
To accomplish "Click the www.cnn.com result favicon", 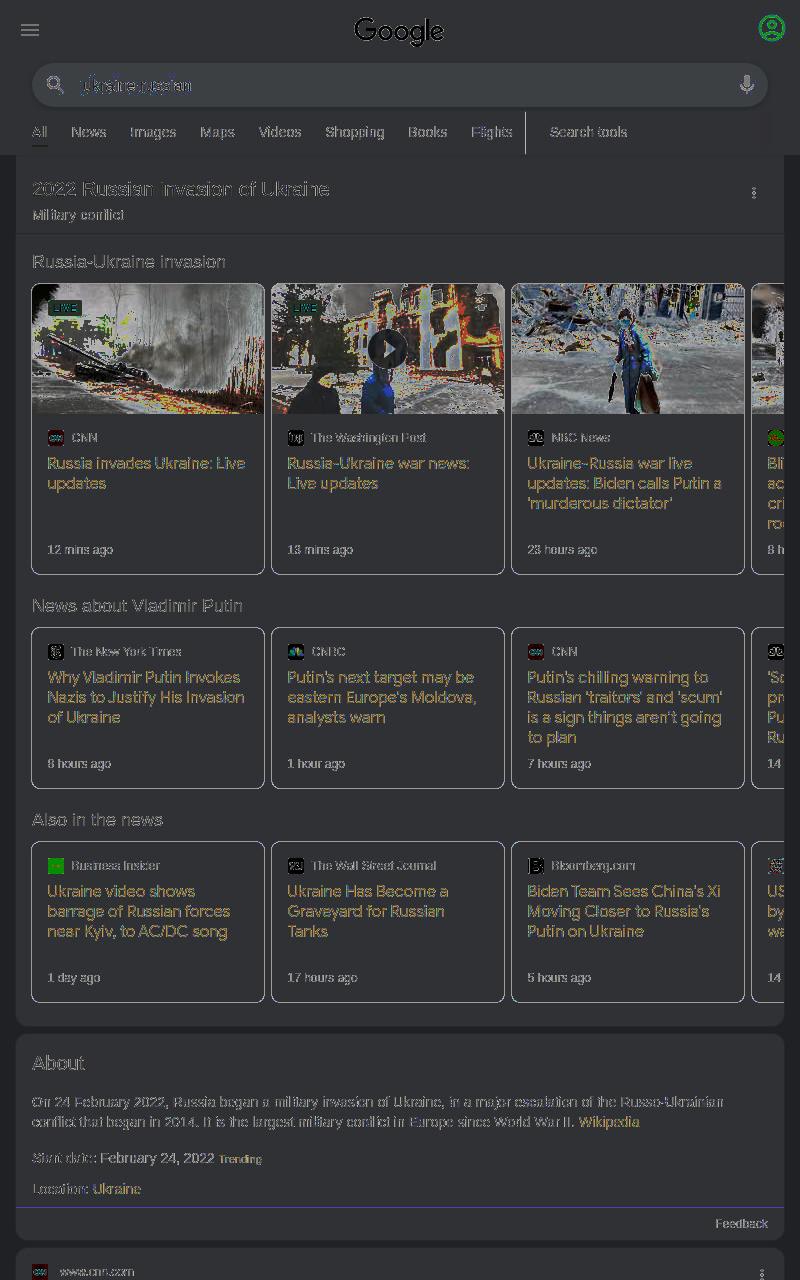I will coord(40,1272).
